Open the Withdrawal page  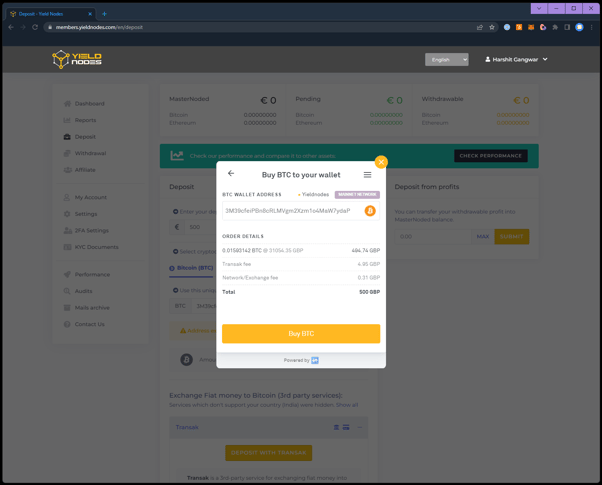[x=90, y=153]
